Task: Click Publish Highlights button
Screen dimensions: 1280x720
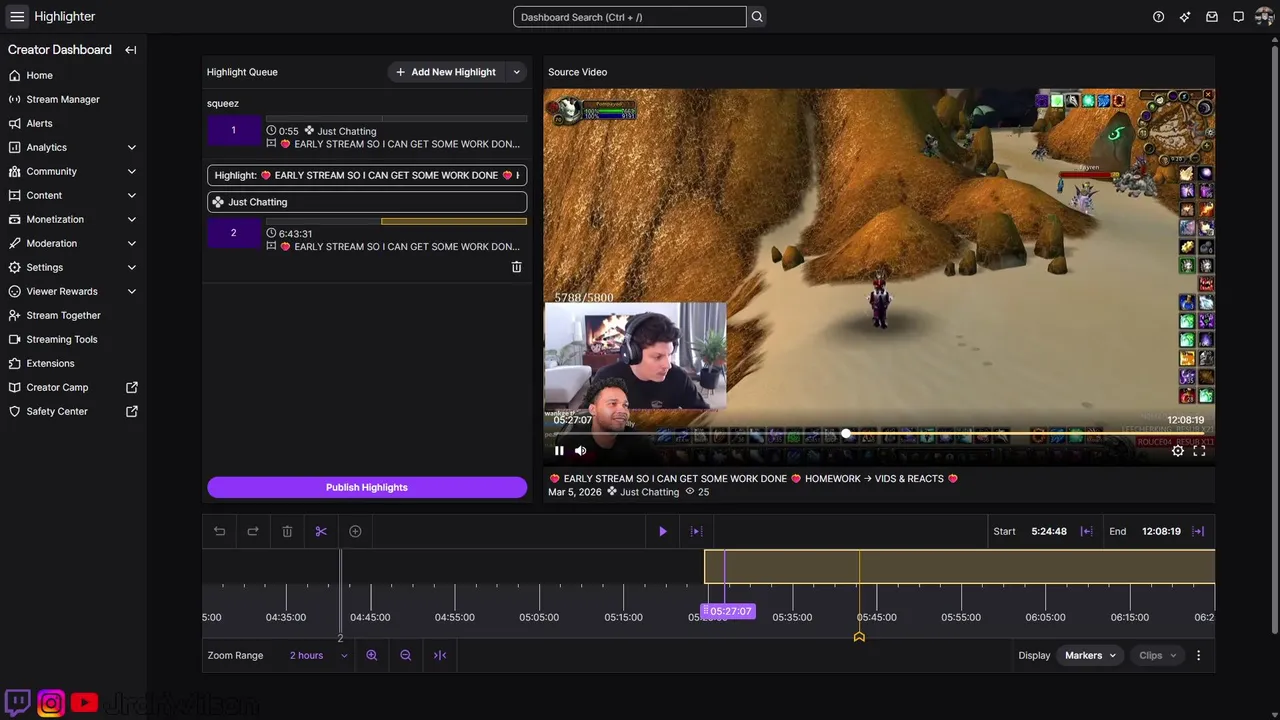Action: pos(367,487)
